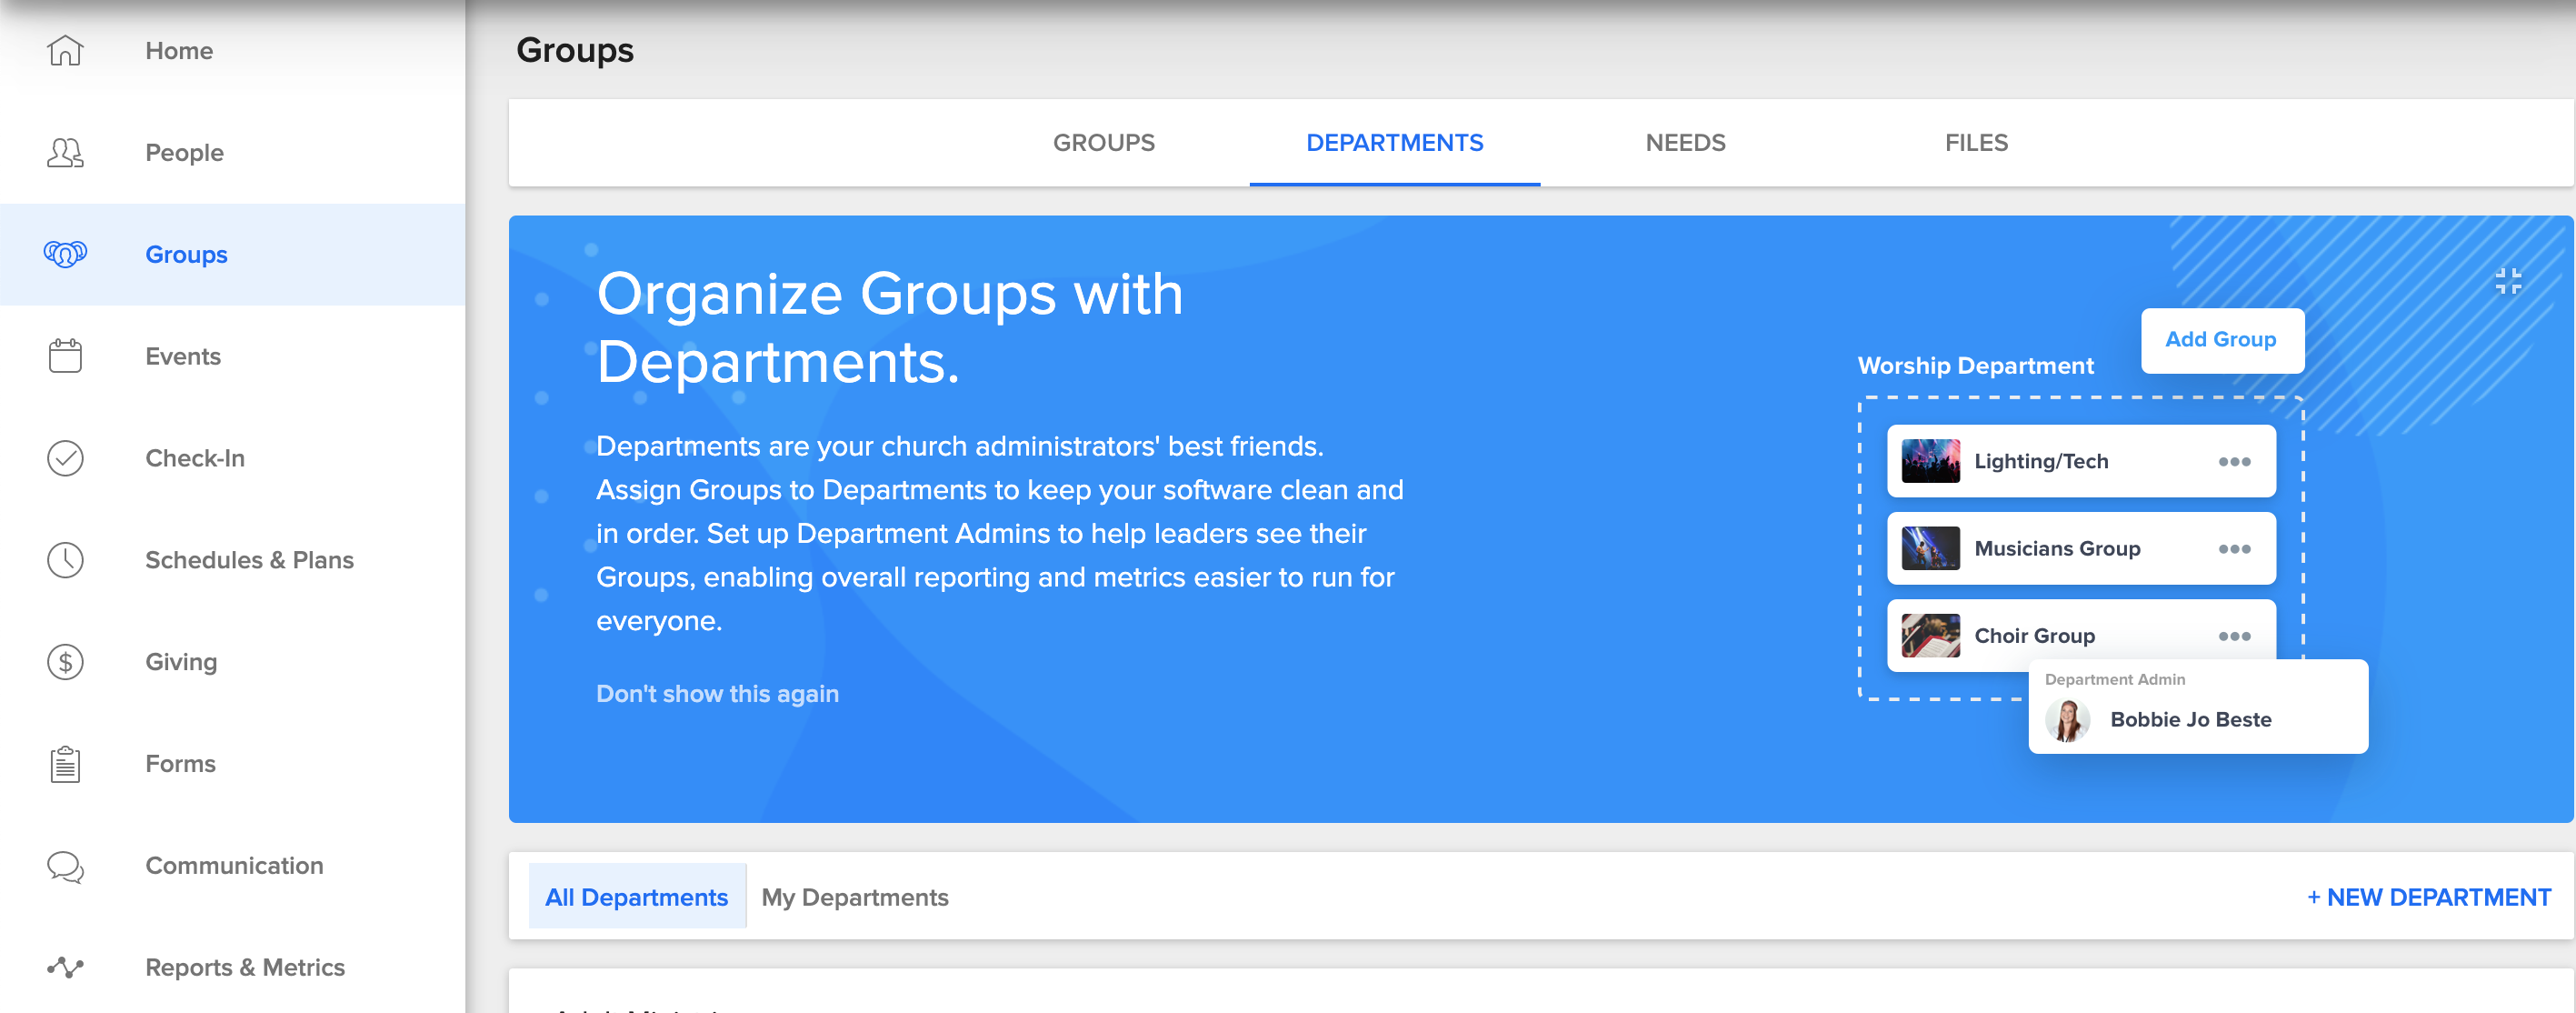Open Choir Group three-dot options

(x=2234, y=636)
